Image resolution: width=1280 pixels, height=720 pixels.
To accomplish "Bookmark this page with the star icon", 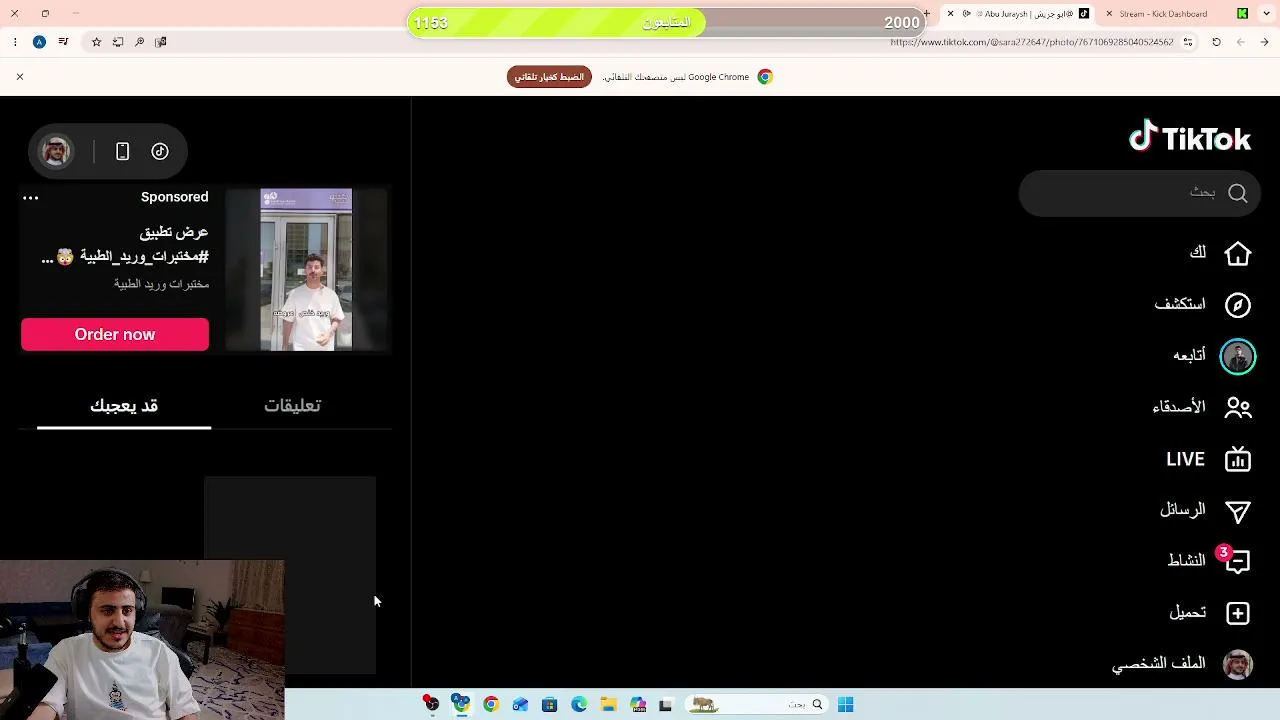I will pyautogui.click(x=96, y=42).
